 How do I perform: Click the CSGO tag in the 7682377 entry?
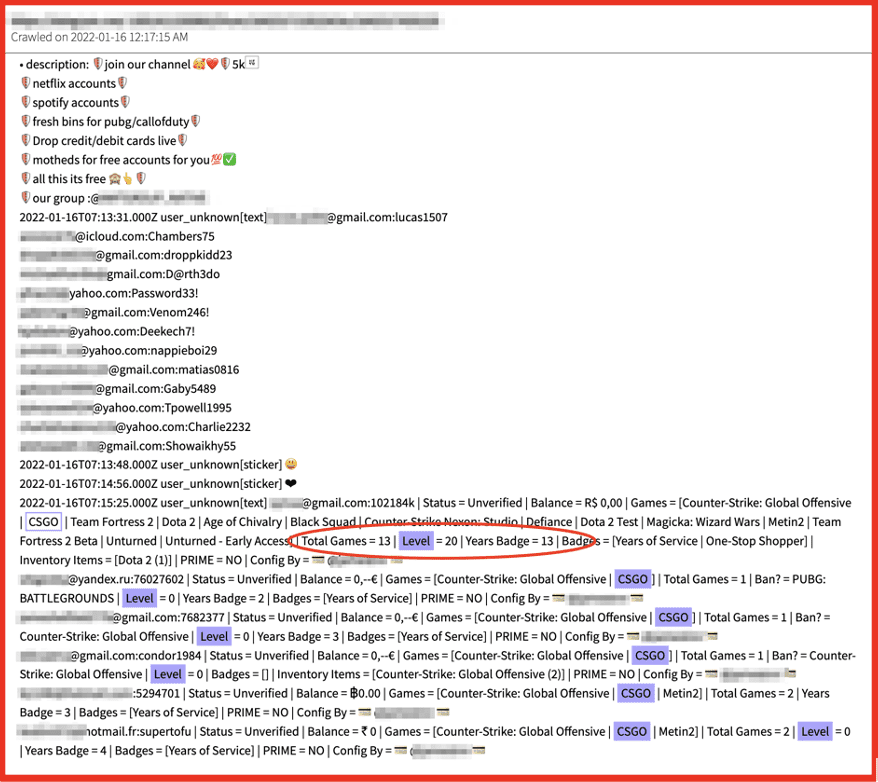click(673, 617)
